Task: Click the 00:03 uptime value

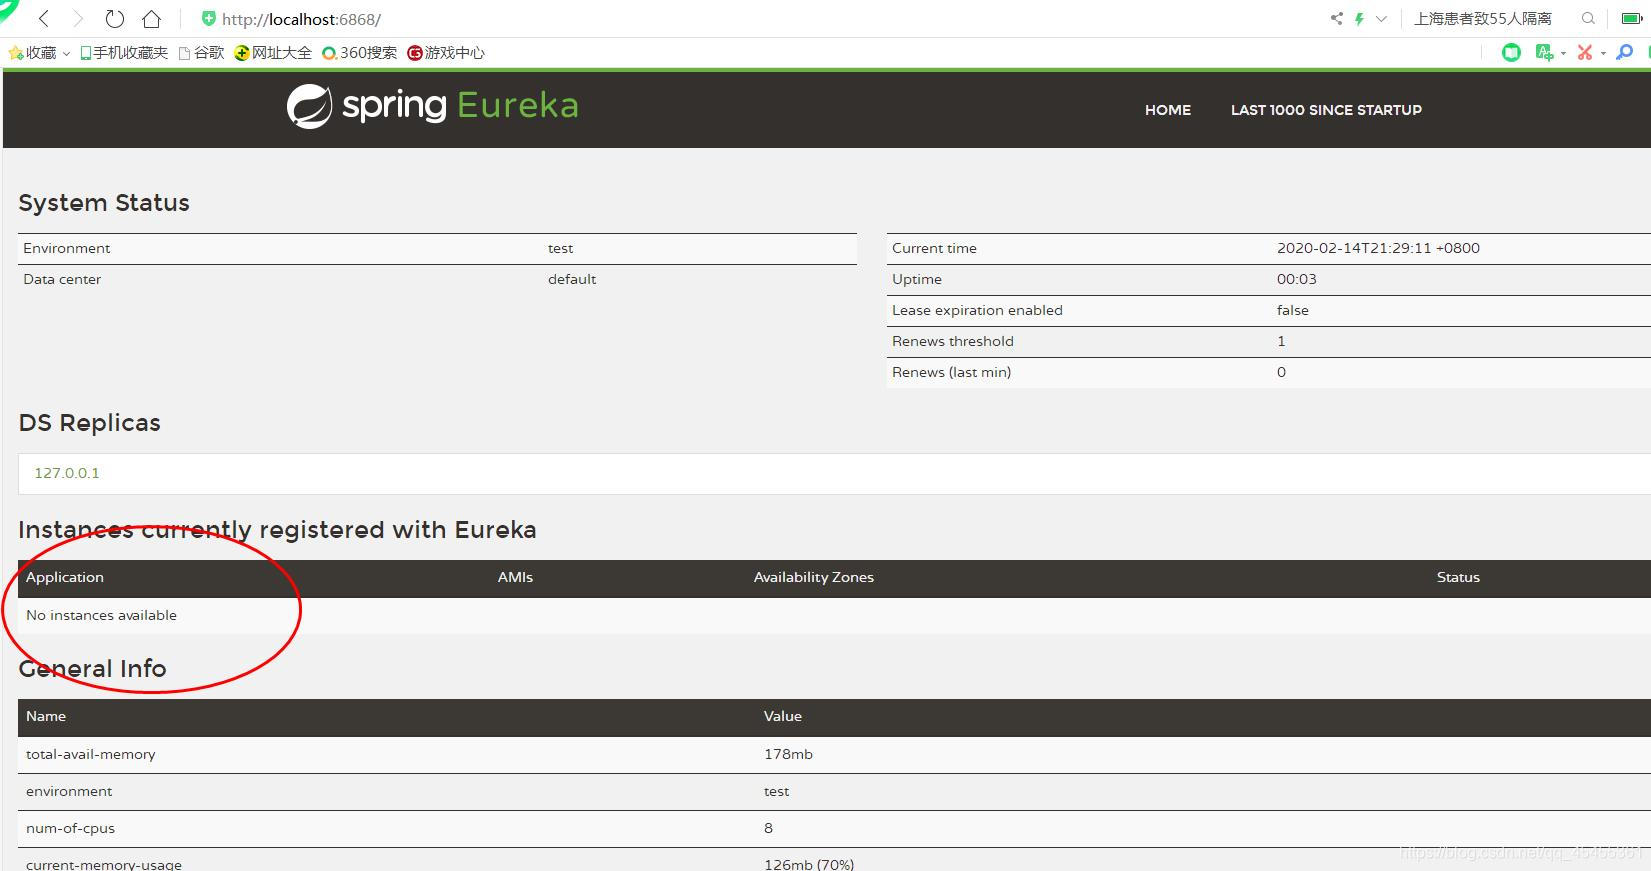Action: click(1297, 279)
